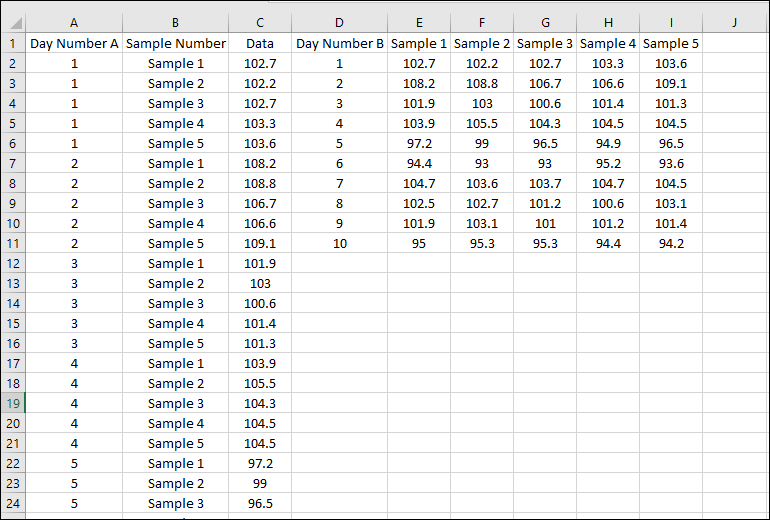Image resolution: width=770 pixels, height=520 pixels.
Task: Select cell I11 containing 94.2
Action: click(x=671, y=243)
